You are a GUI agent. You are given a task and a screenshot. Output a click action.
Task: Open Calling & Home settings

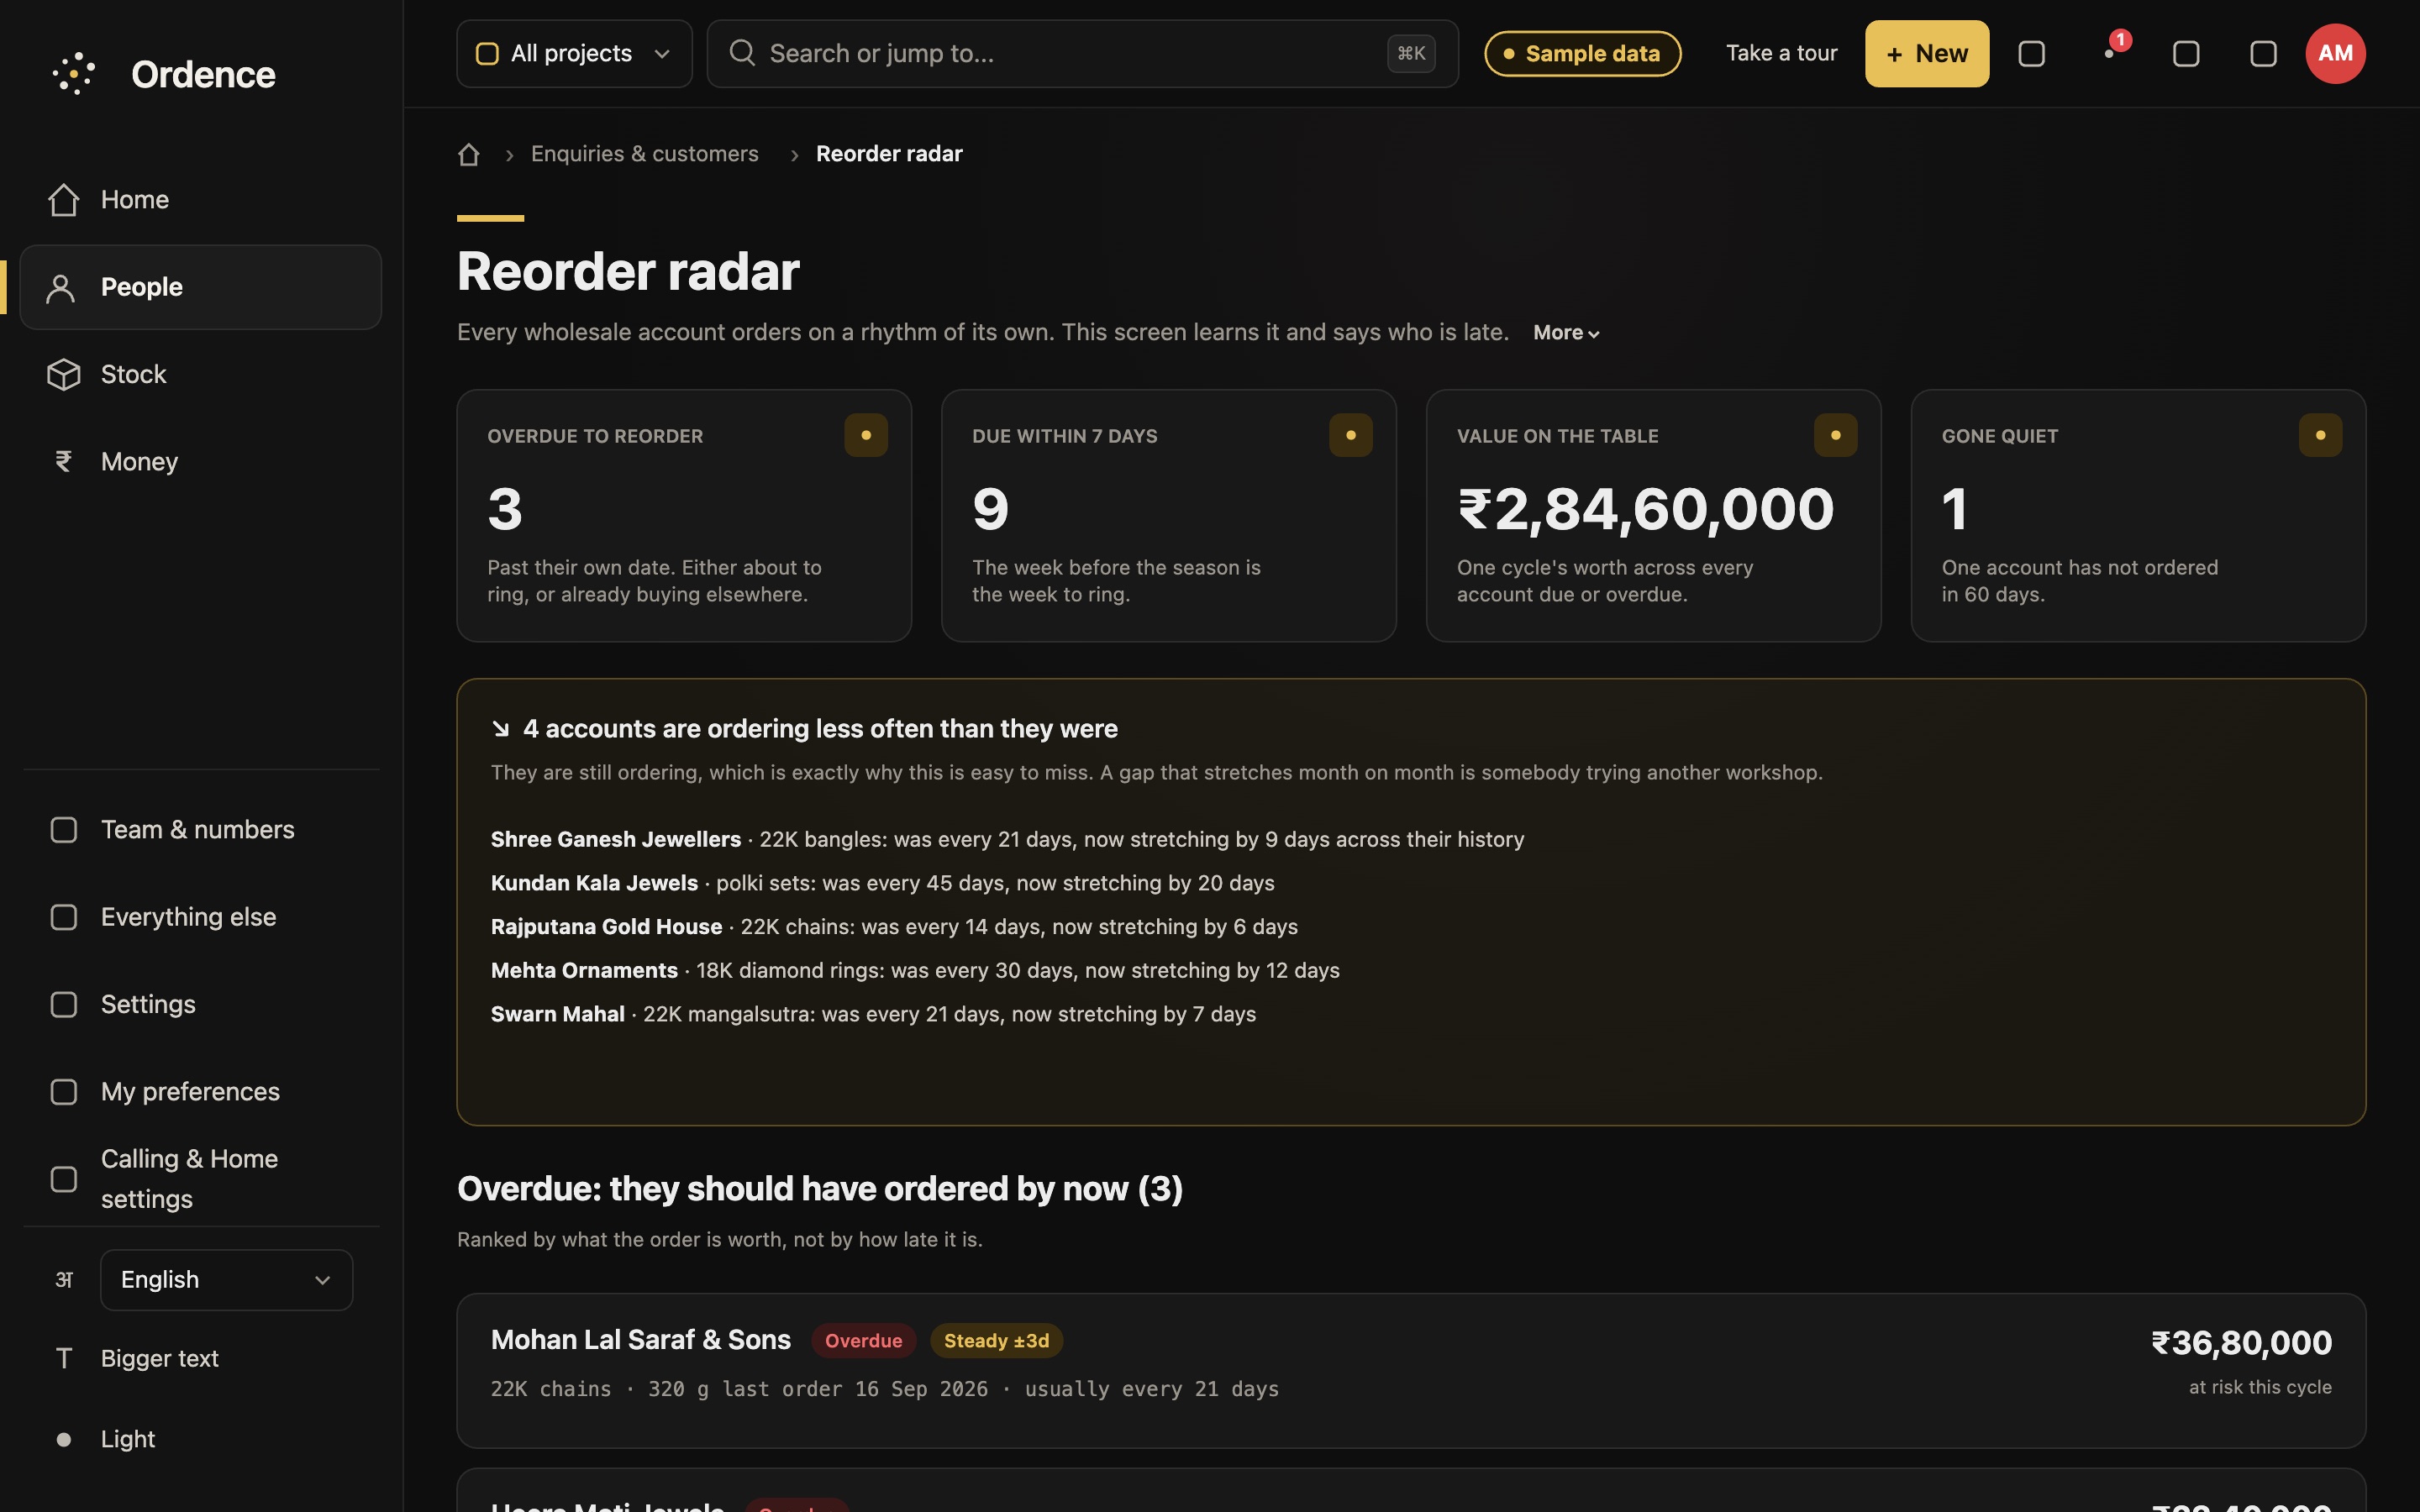point(200,1179)
